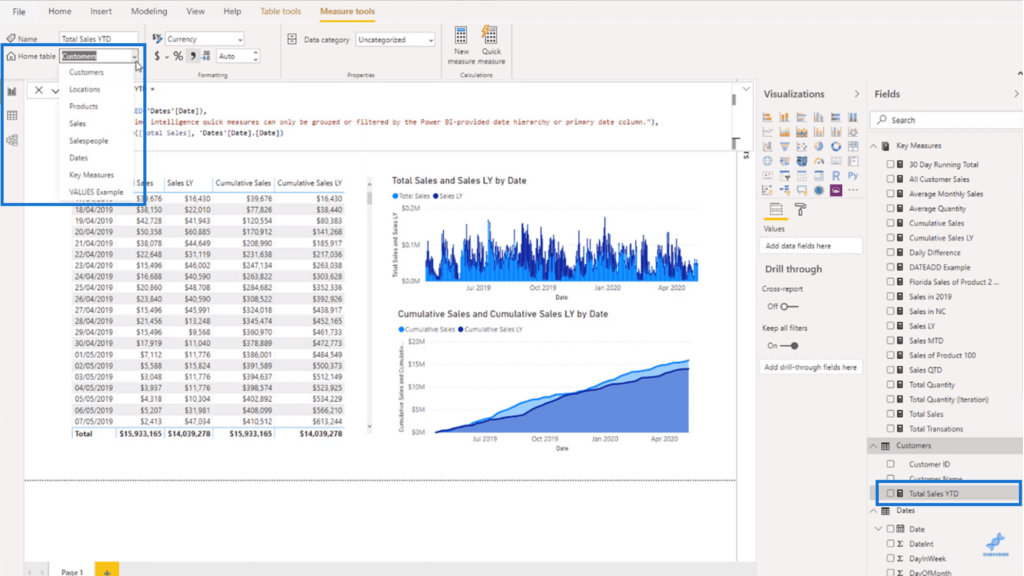Cancel the formula edit with X

click(x=39, y=90)
